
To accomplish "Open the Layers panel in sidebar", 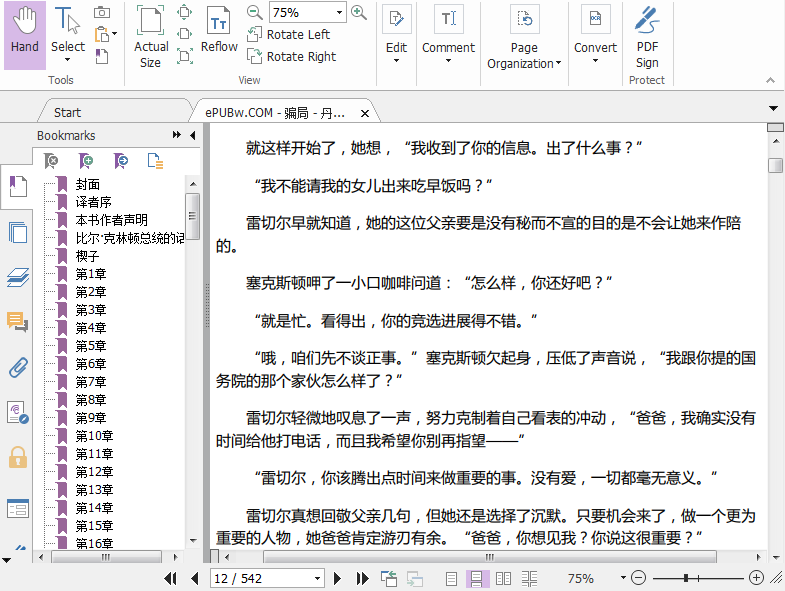I will [x=17, y=277].
